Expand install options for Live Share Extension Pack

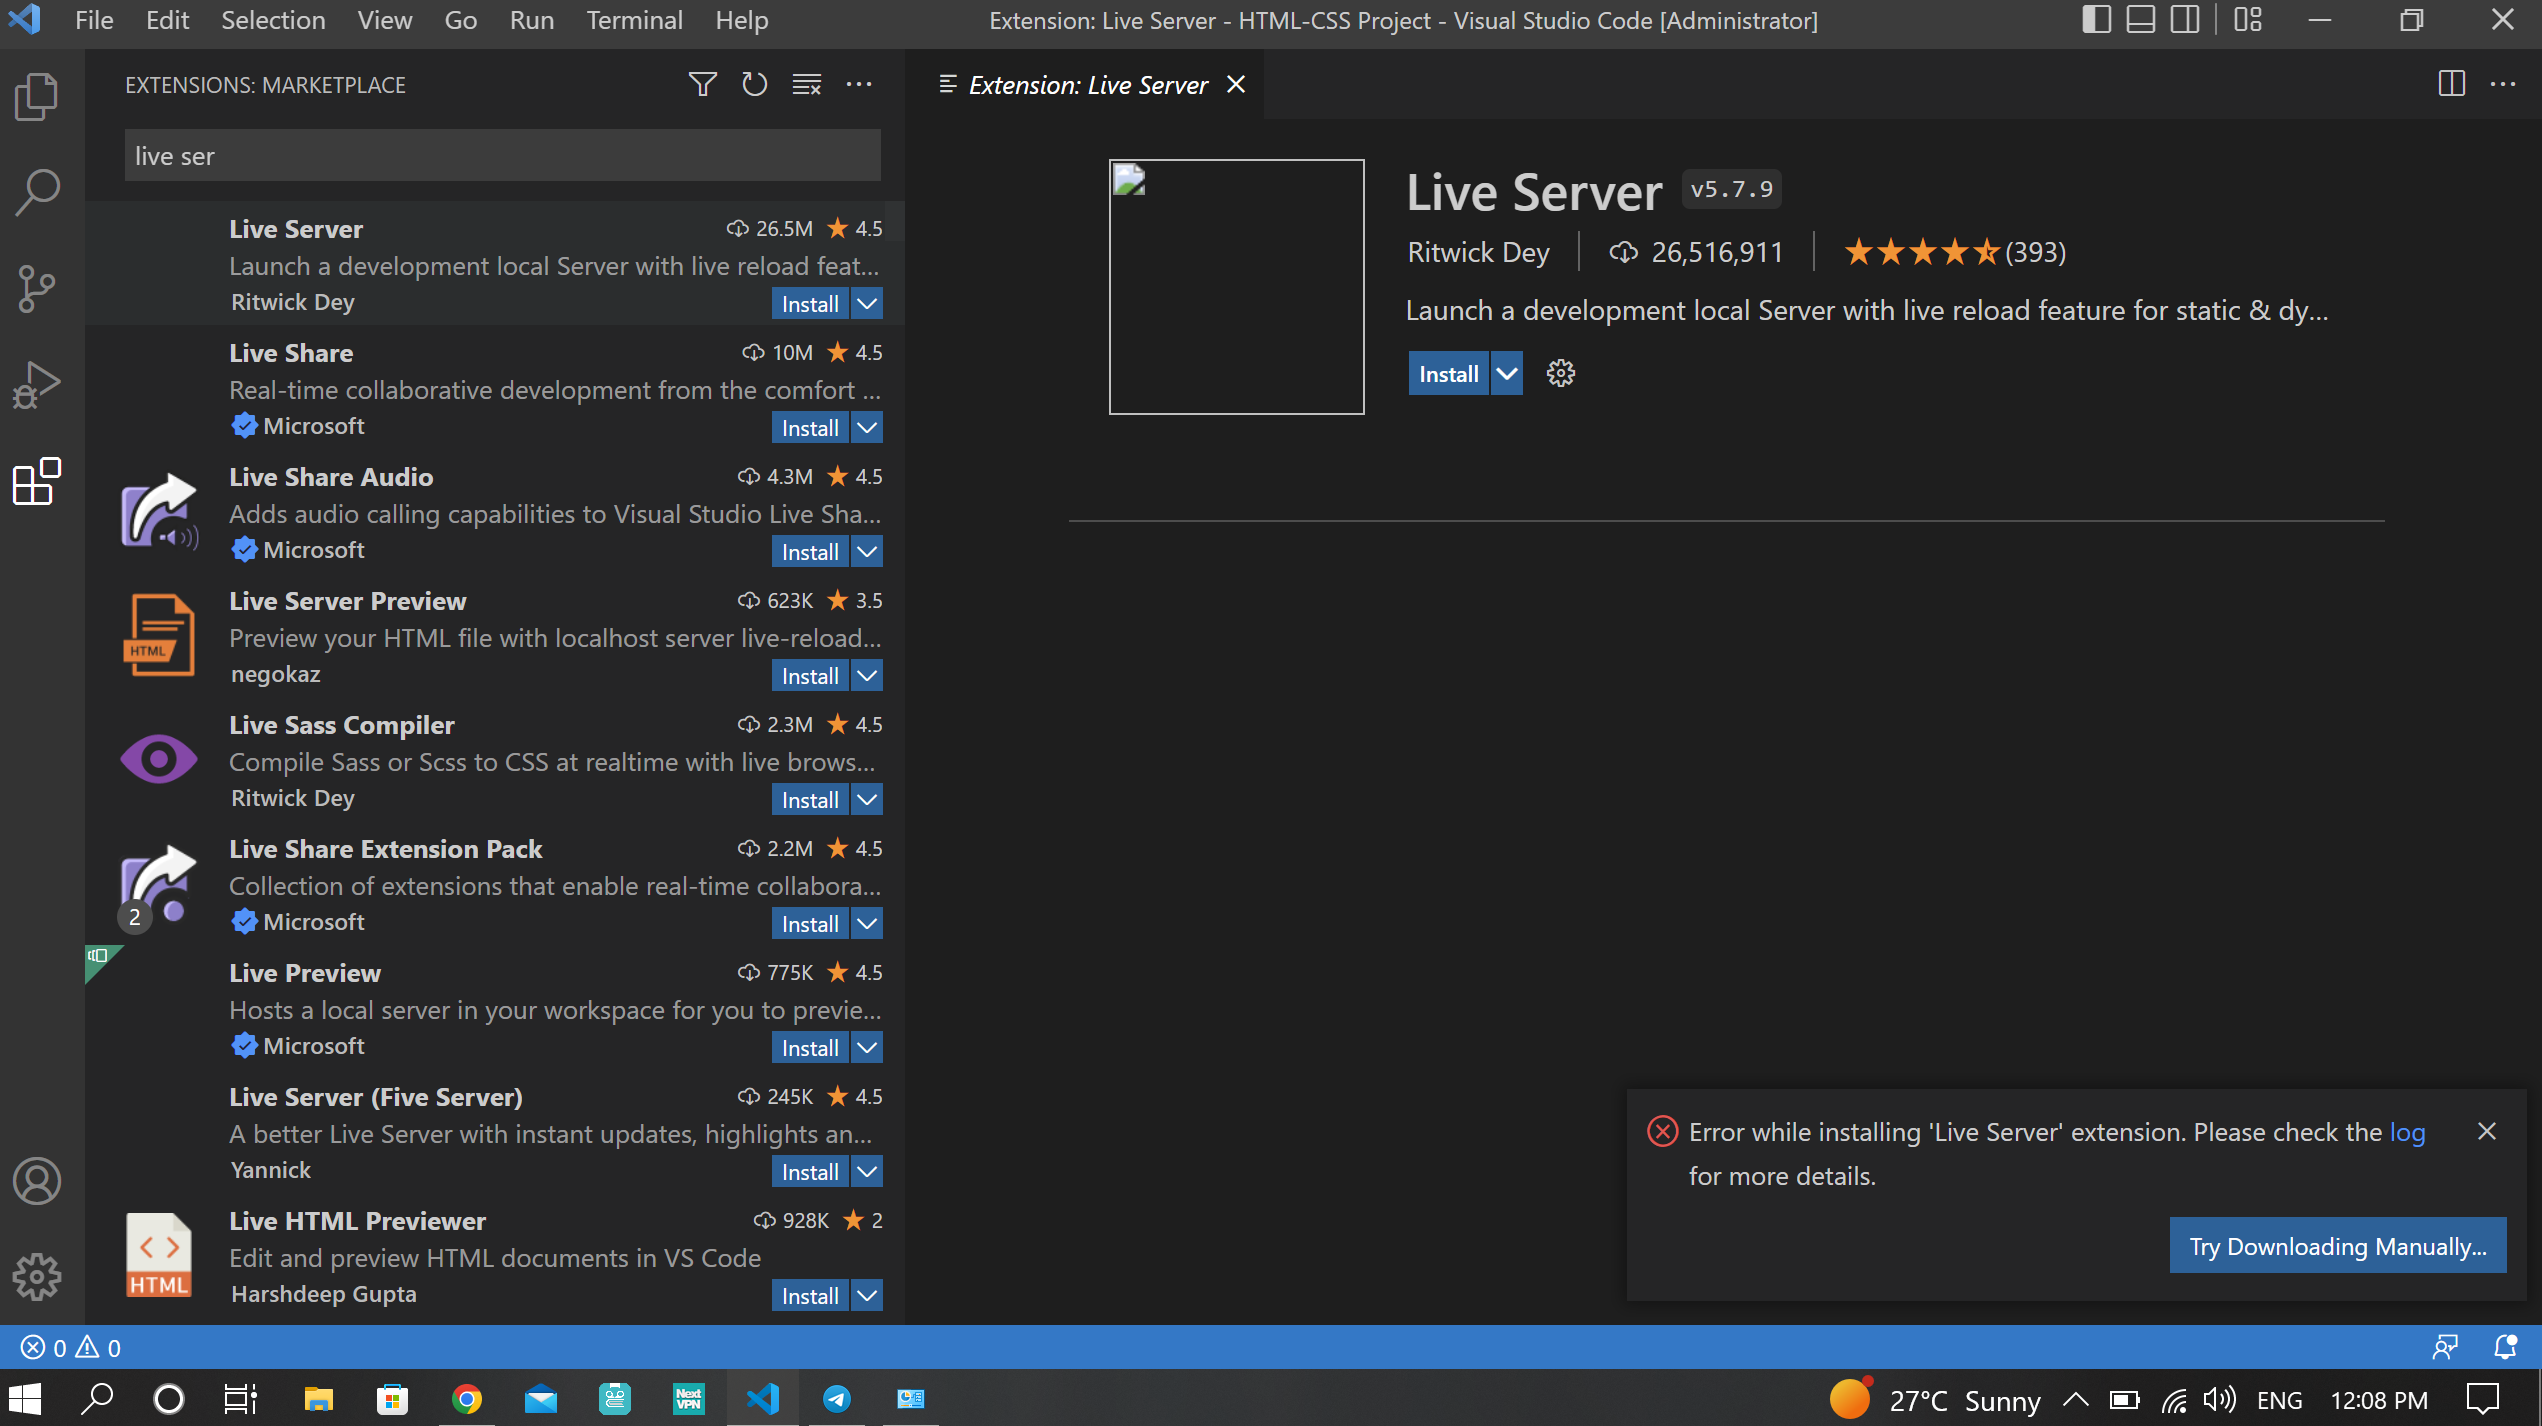pyautogui.click(x=867, y=923)
